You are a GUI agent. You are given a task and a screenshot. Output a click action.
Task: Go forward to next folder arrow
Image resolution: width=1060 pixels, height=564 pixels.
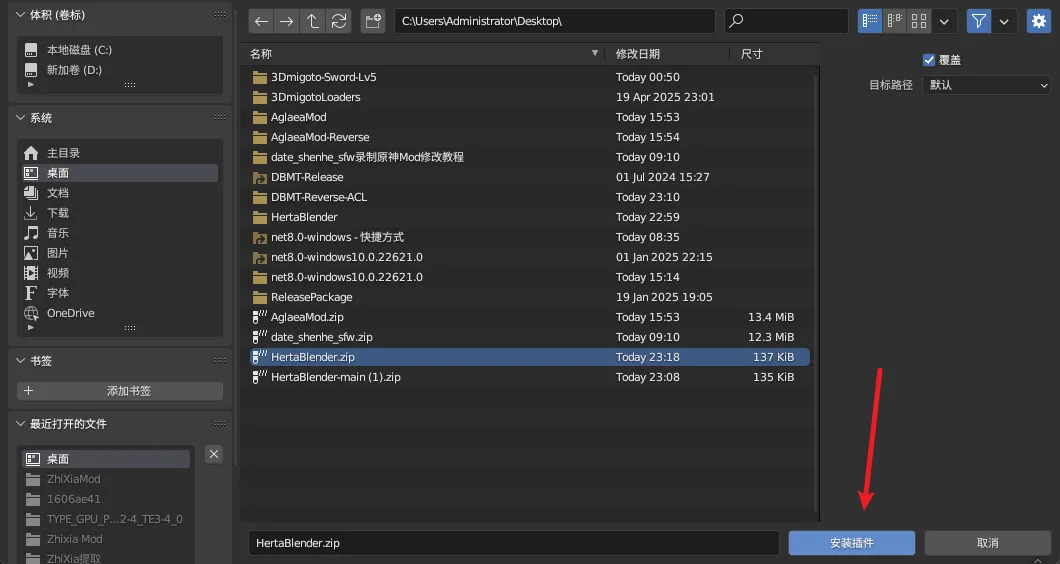[287, 21]
